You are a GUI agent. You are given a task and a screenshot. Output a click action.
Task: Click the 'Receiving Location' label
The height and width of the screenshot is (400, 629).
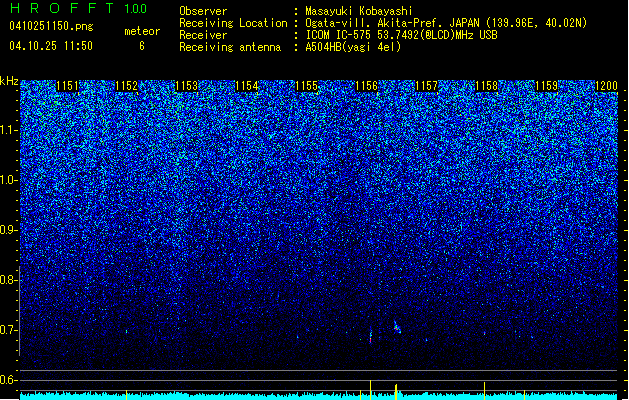(233, 23)
